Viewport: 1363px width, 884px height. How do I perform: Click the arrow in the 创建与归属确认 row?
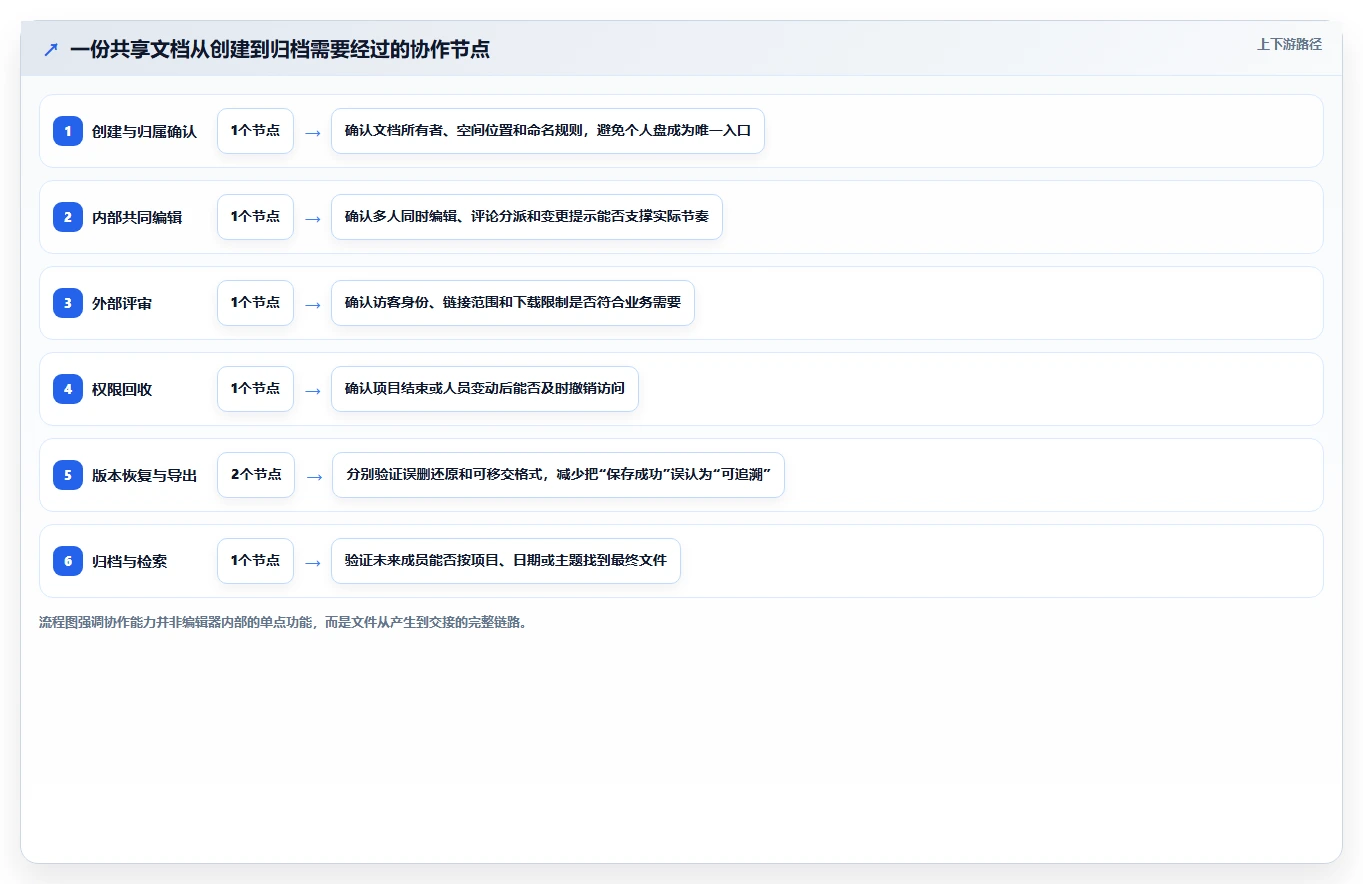313,132
